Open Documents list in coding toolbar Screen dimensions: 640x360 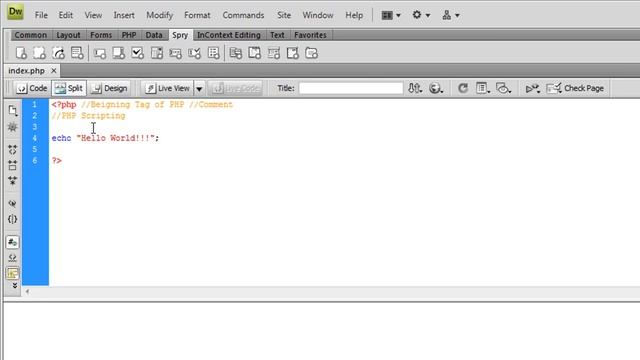tap(13, 111)
